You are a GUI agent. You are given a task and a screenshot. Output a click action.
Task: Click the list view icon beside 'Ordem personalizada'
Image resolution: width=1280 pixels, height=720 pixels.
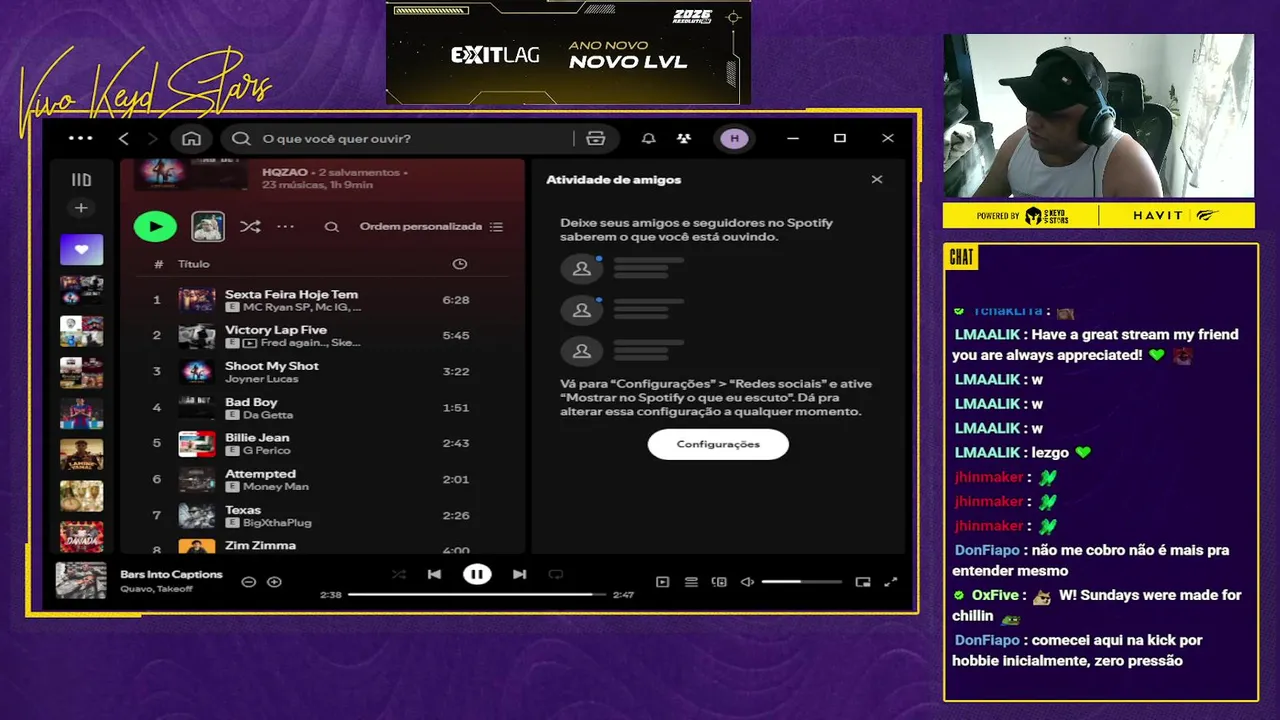[497, 227]
